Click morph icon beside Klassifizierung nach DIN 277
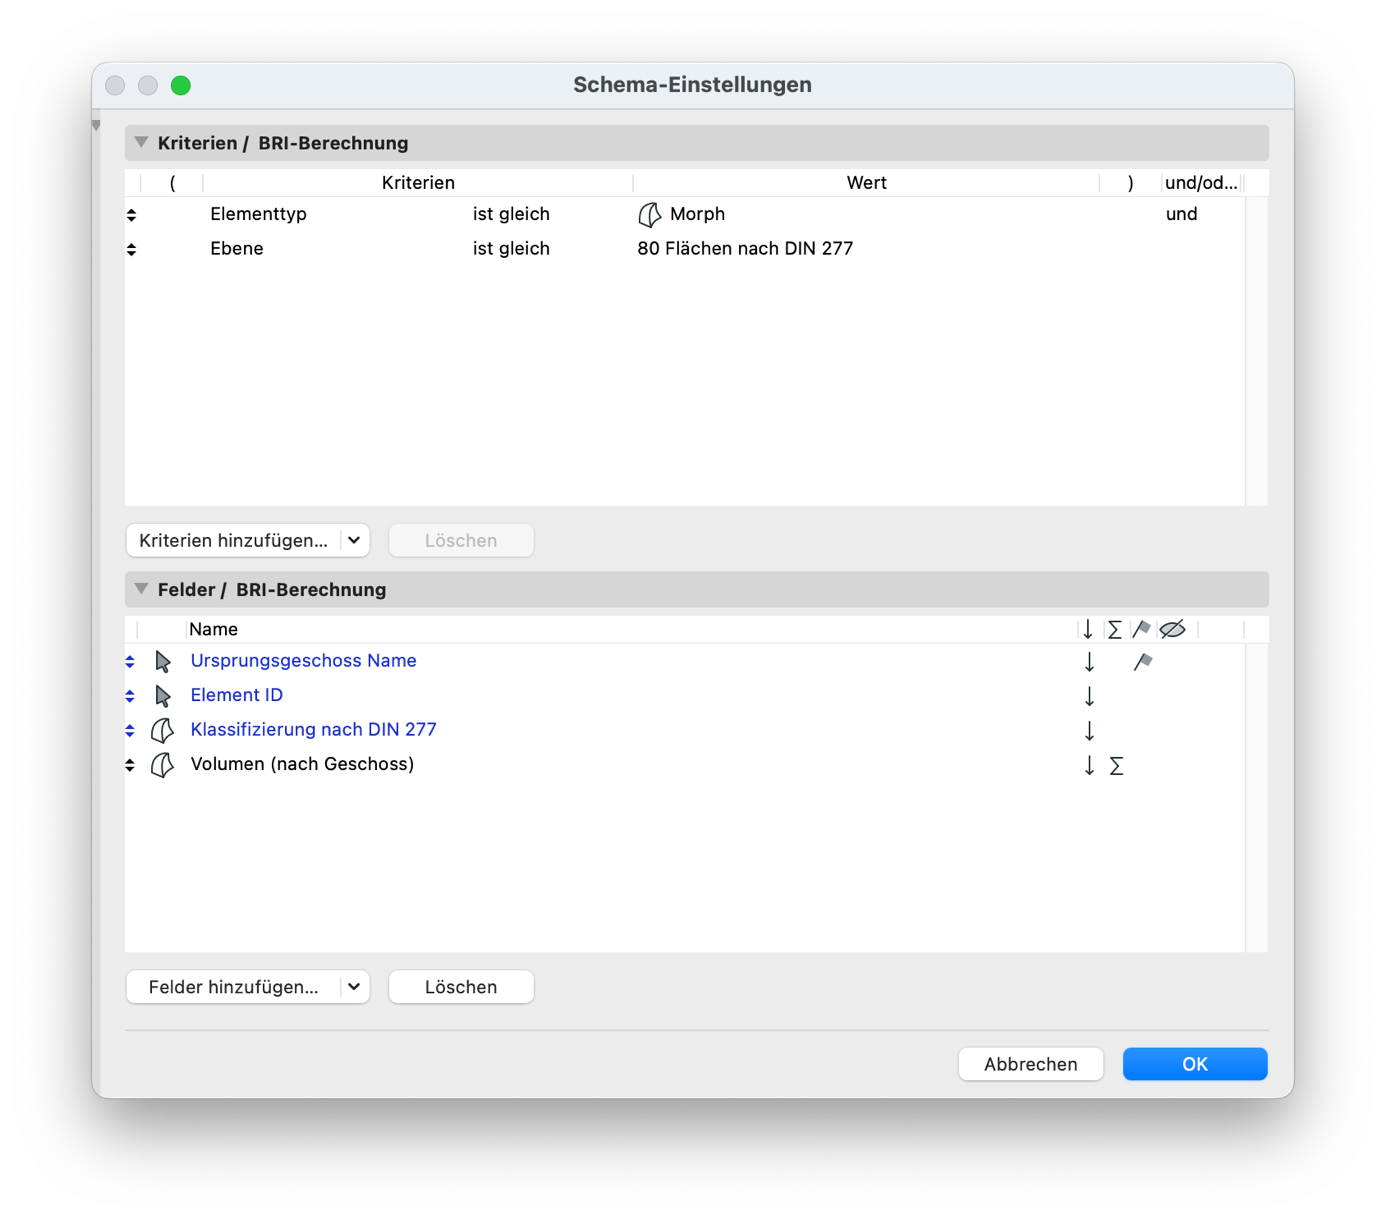 [x=162, y=731]
